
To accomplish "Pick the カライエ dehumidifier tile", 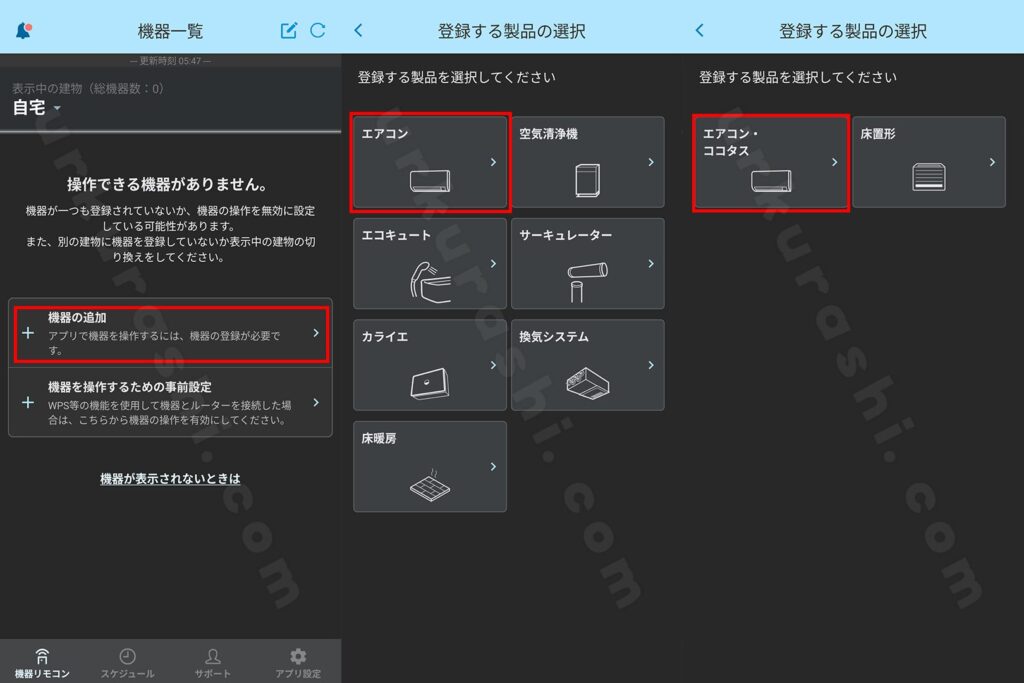I will point(430,365).
